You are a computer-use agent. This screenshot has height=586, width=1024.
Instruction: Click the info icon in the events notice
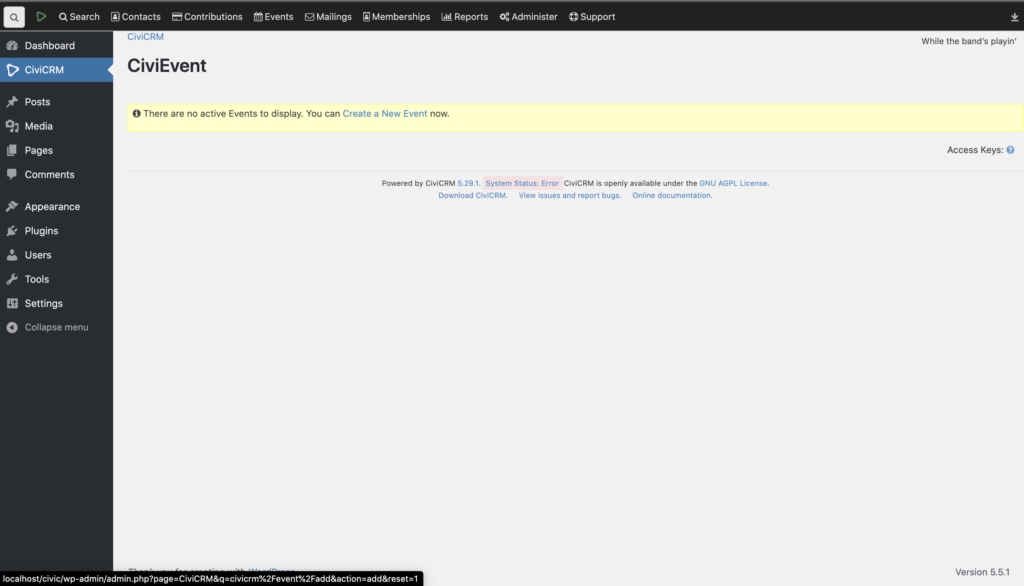[x=136, y=114]
